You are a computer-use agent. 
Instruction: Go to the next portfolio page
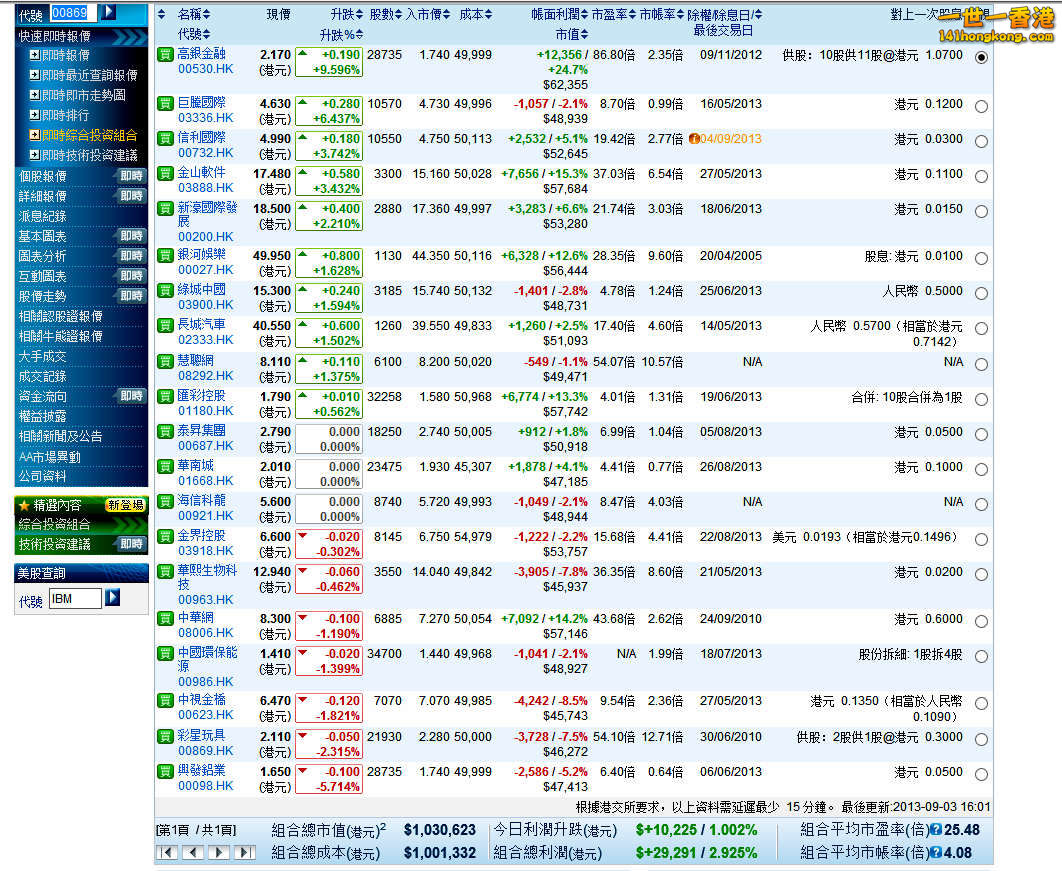[219, 853]
